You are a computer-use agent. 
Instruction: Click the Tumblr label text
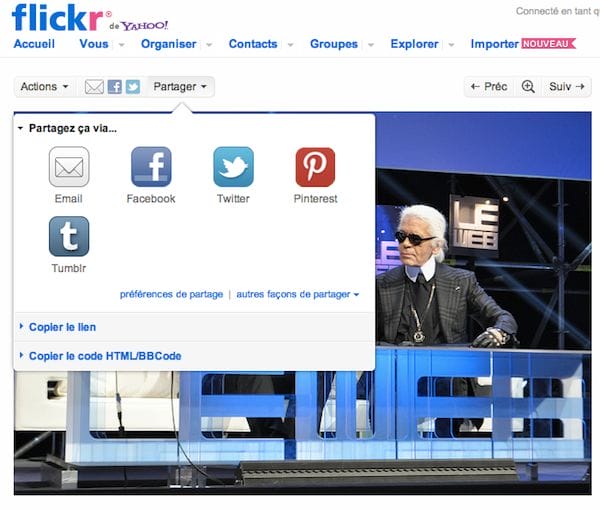(x=69, y=268)
